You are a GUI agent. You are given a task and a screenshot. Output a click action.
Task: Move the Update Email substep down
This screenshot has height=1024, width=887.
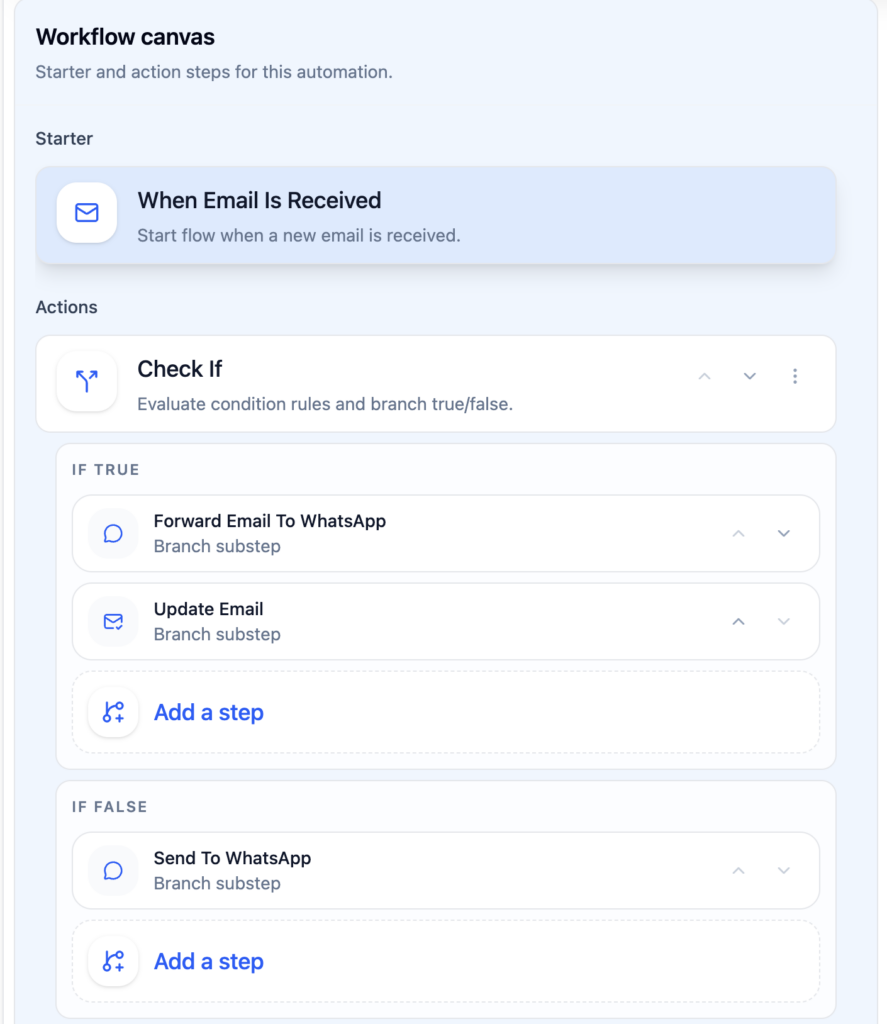[x=784, y=621]
